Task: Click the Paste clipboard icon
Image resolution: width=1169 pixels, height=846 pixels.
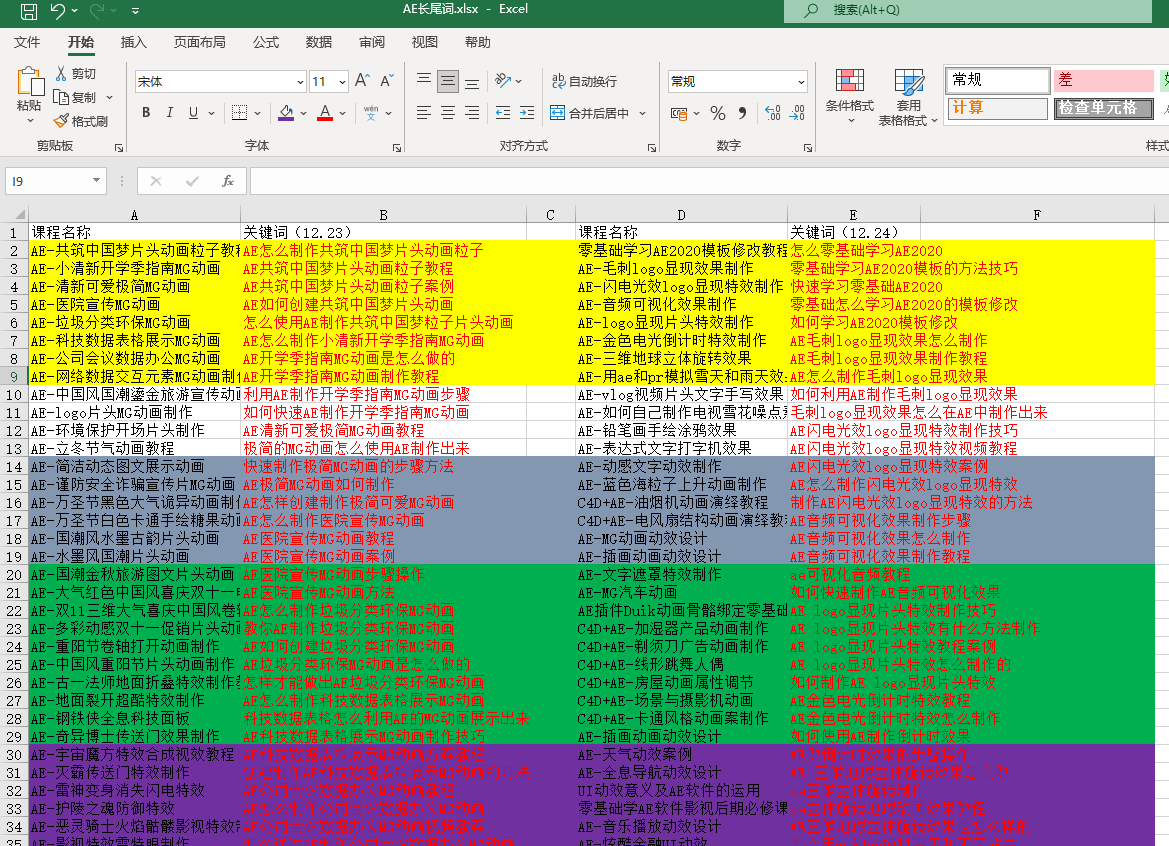Action: pyautogui.click(x=30, y=83)
